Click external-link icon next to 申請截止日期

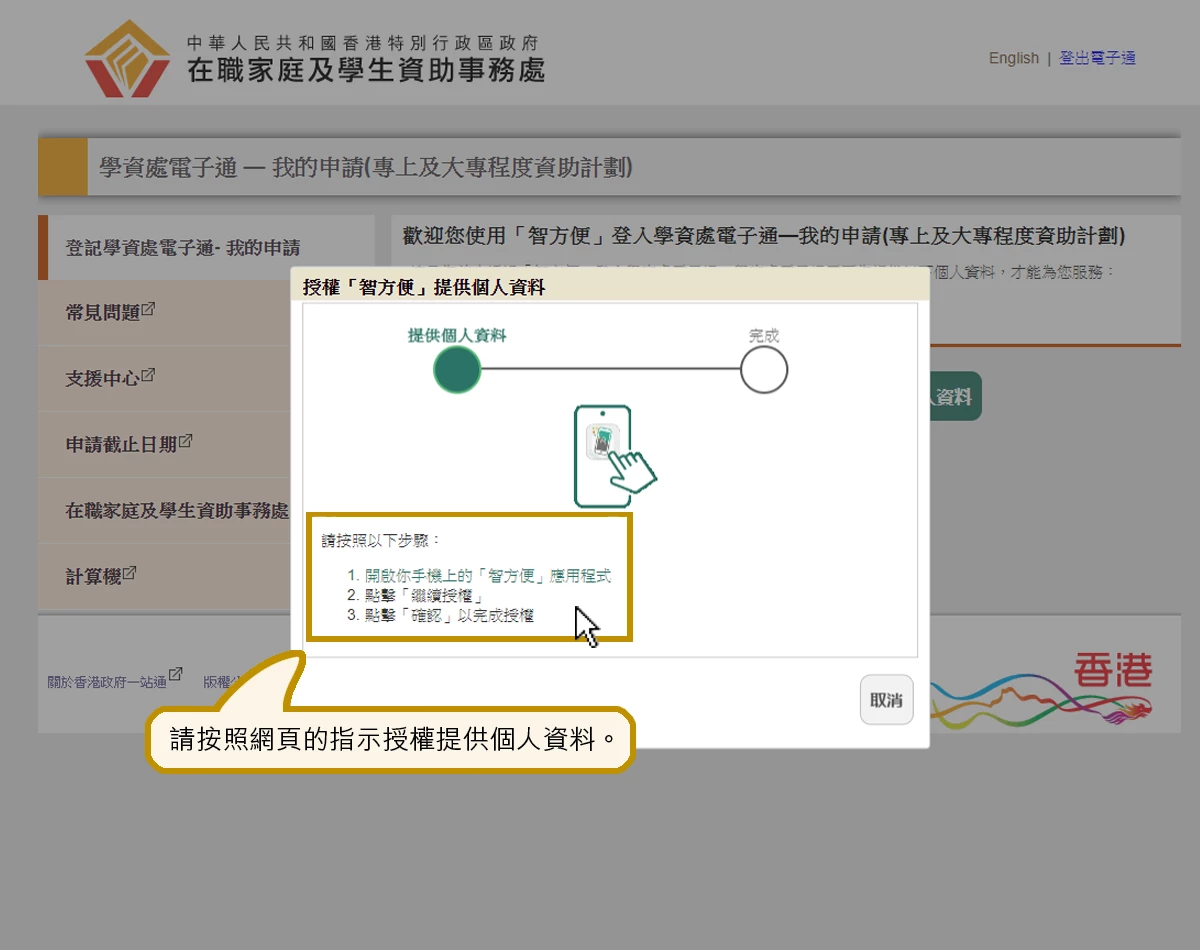click(185, 440)
